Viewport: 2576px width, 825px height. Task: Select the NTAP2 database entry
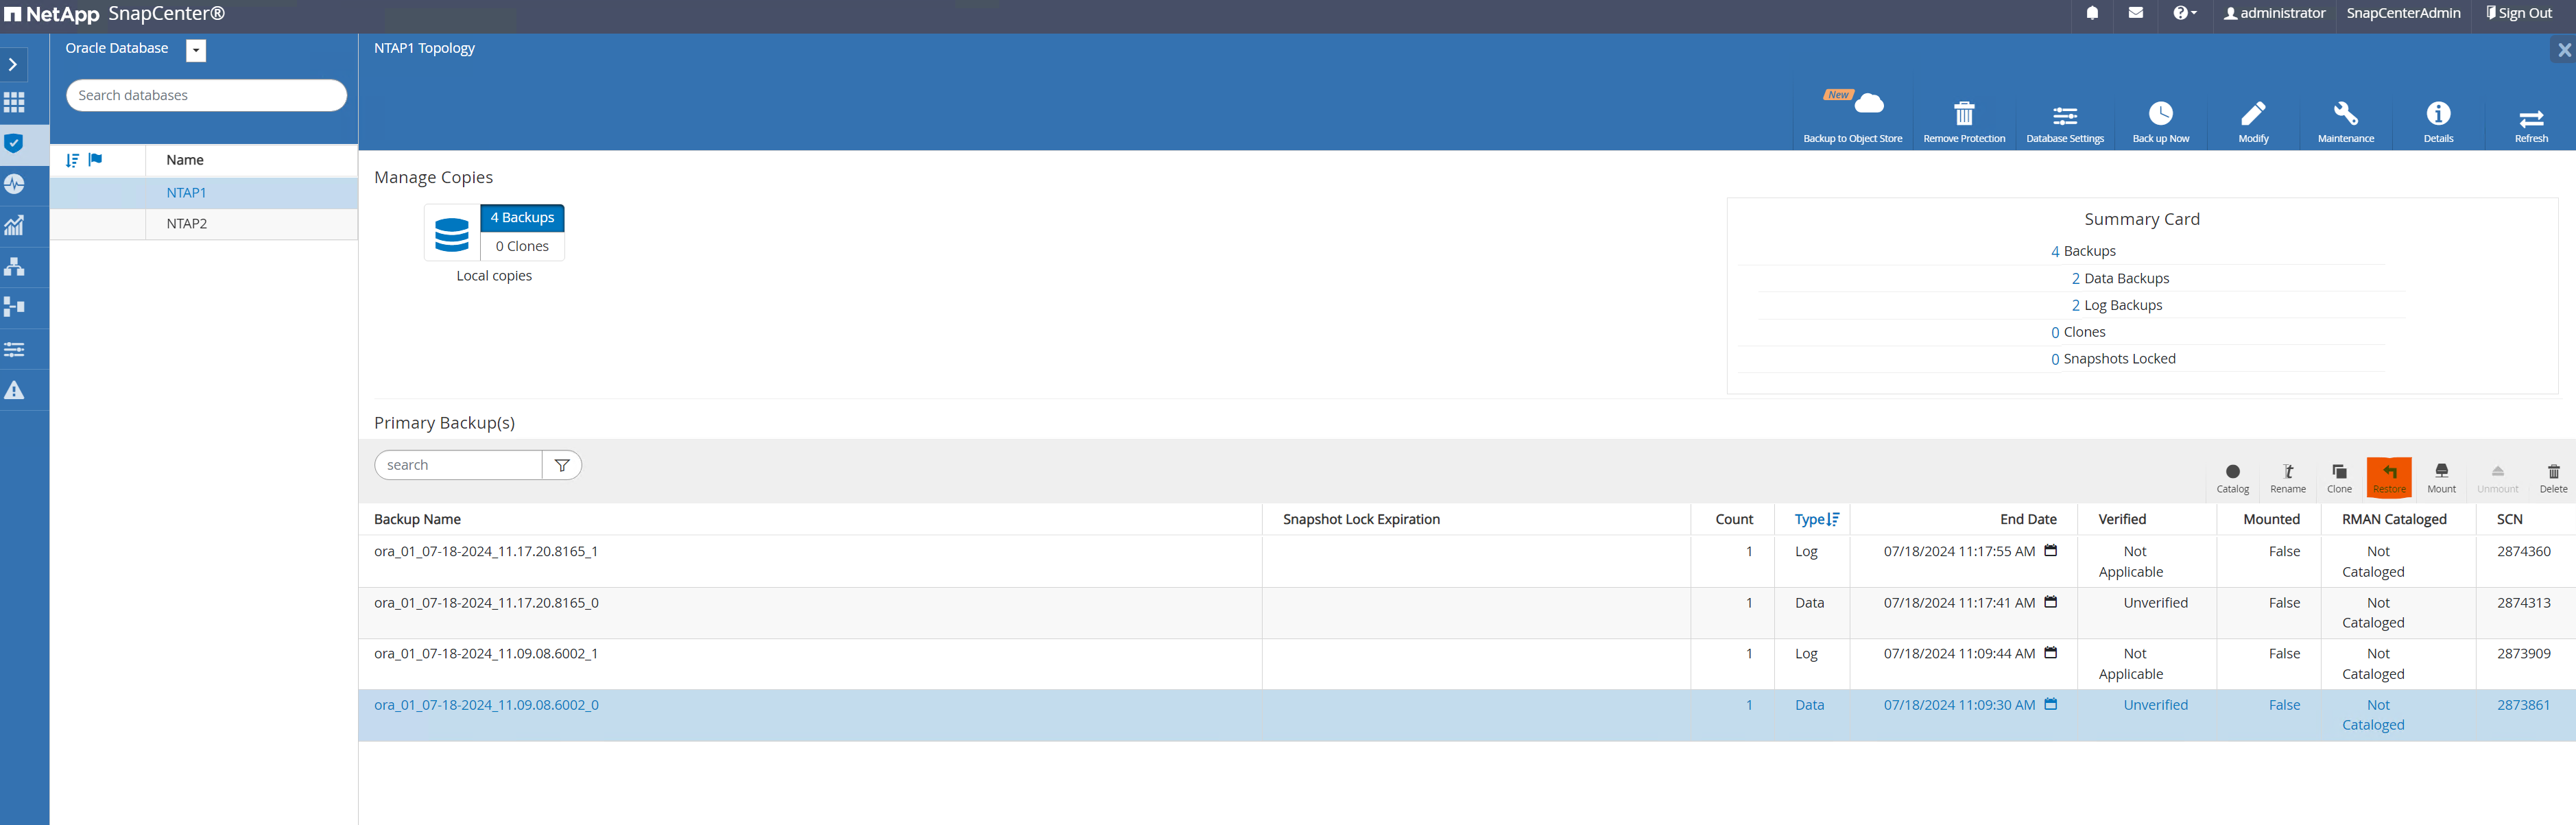click(x=186, y=222)
